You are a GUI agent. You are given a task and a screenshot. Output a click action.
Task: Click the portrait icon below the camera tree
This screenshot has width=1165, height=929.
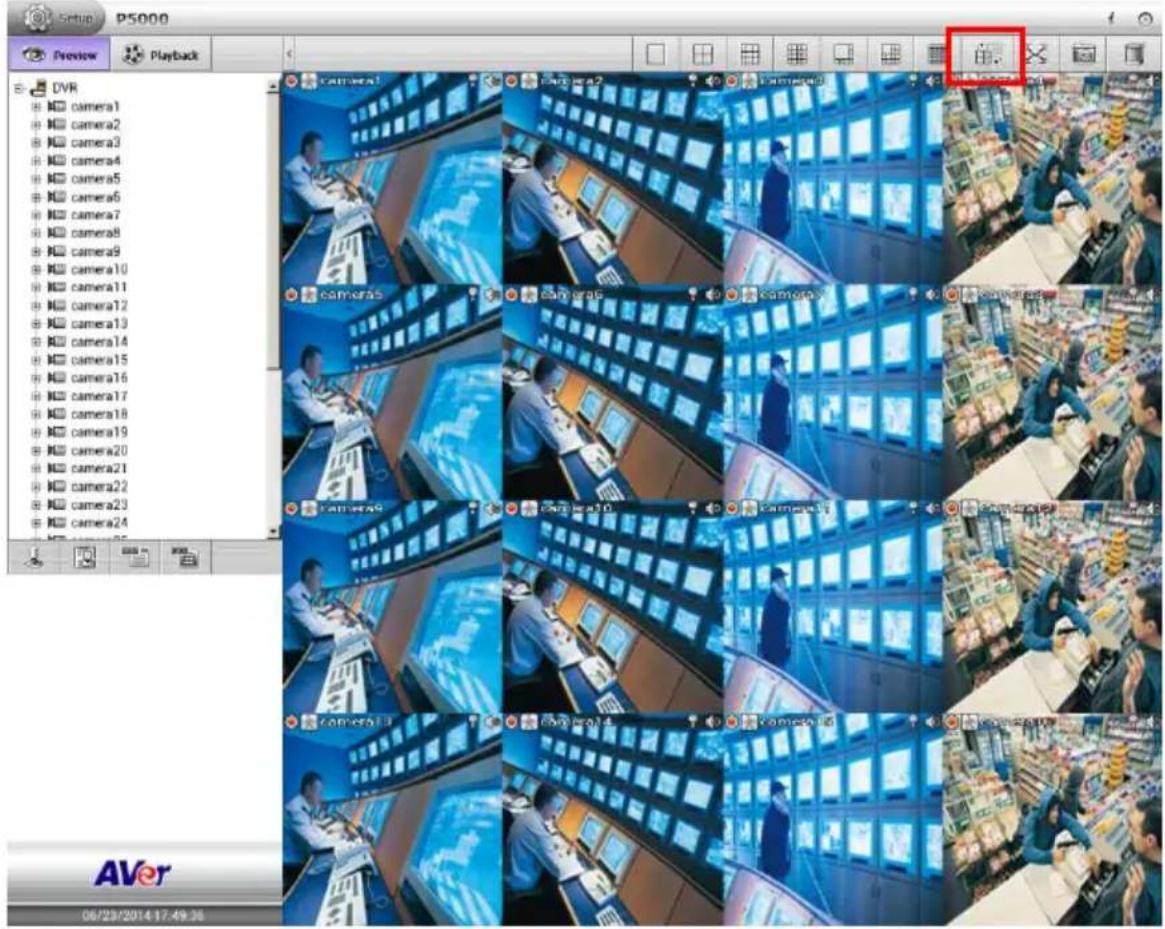click(x=85, y=557)
